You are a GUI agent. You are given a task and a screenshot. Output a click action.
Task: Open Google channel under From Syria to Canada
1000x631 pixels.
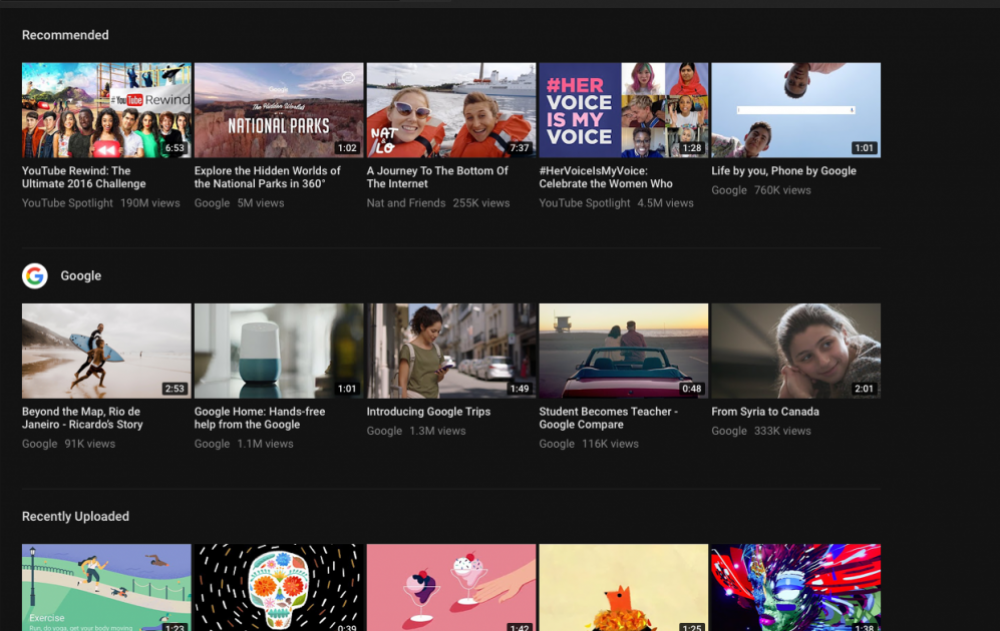[729, 431]
